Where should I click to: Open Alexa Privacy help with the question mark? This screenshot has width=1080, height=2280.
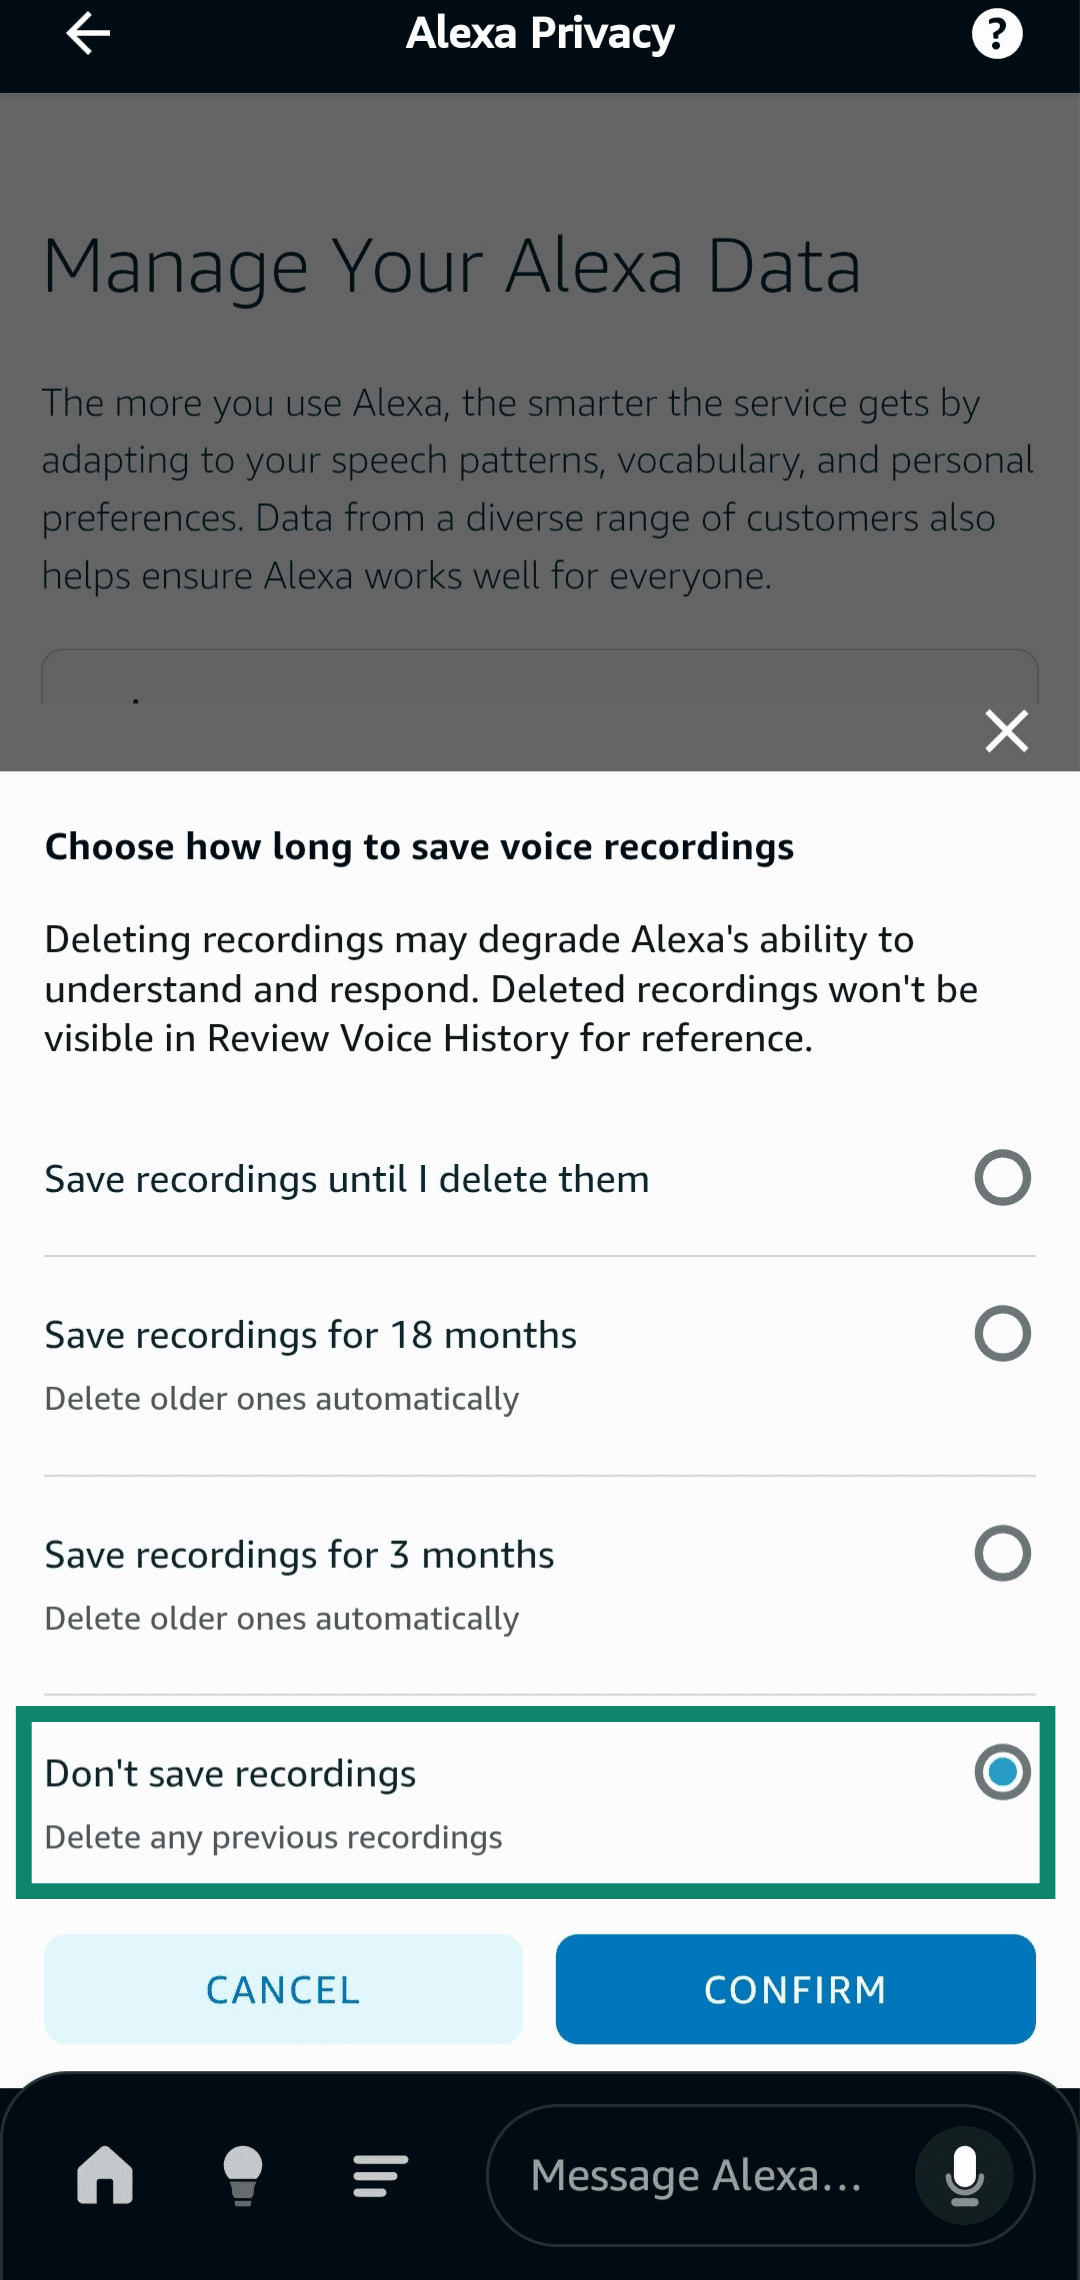coord(996,33)
